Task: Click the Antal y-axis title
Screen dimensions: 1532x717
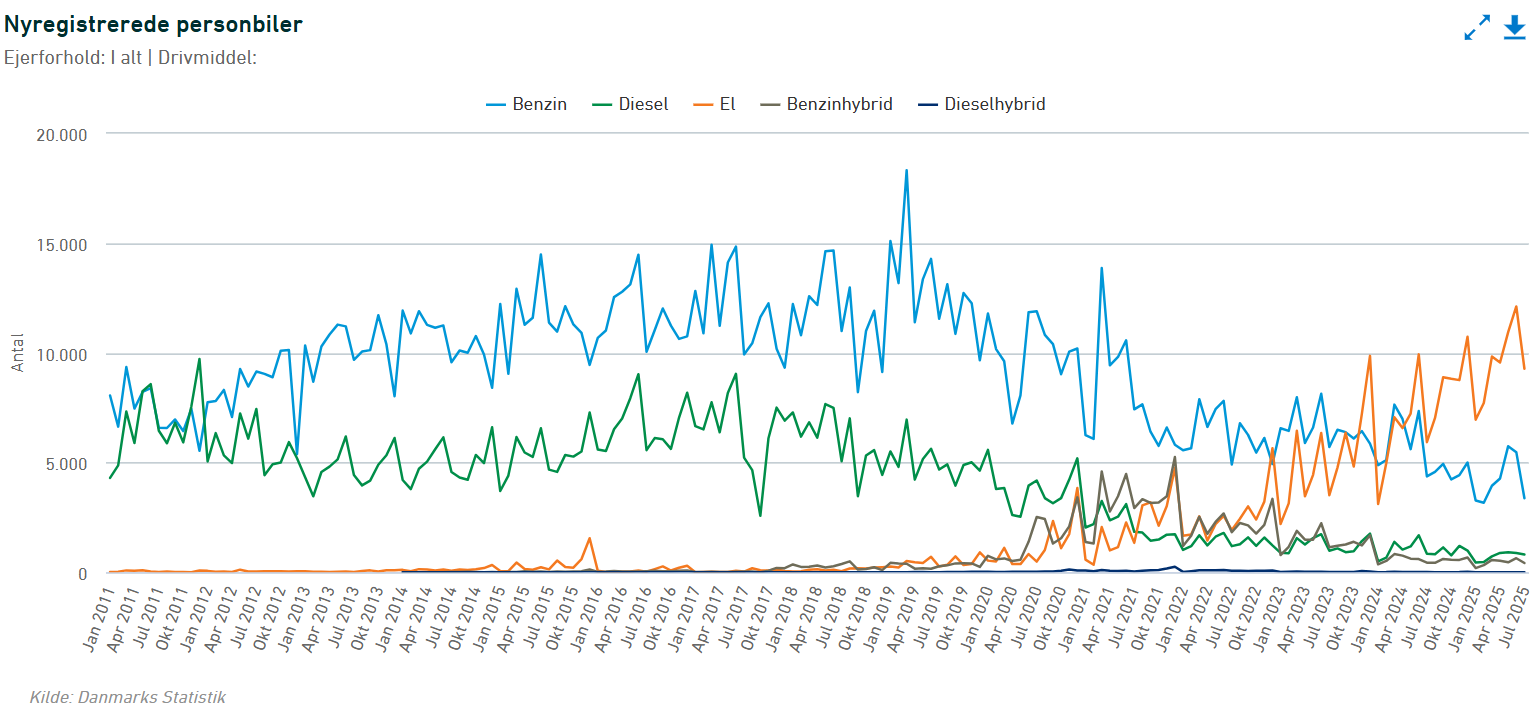Action: click(x=17, y=353)
